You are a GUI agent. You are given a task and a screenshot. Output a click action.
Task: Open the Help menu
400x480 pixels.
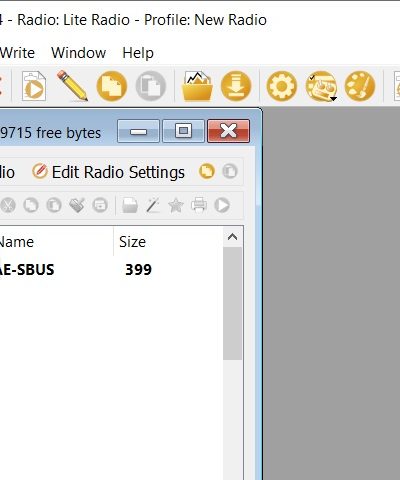coord(138,53)
